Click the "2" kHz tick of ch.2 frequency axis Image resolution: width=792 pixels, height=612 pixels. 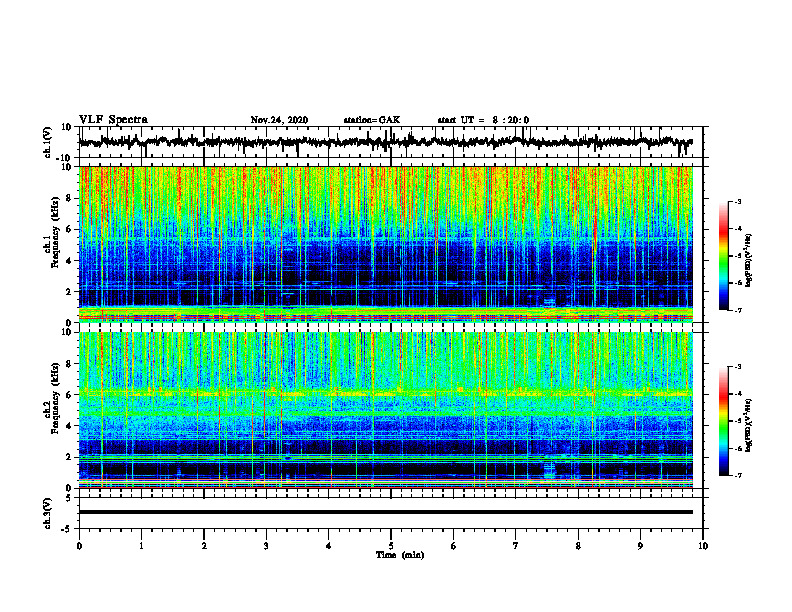pyautogui.click(x=70, y=457)
